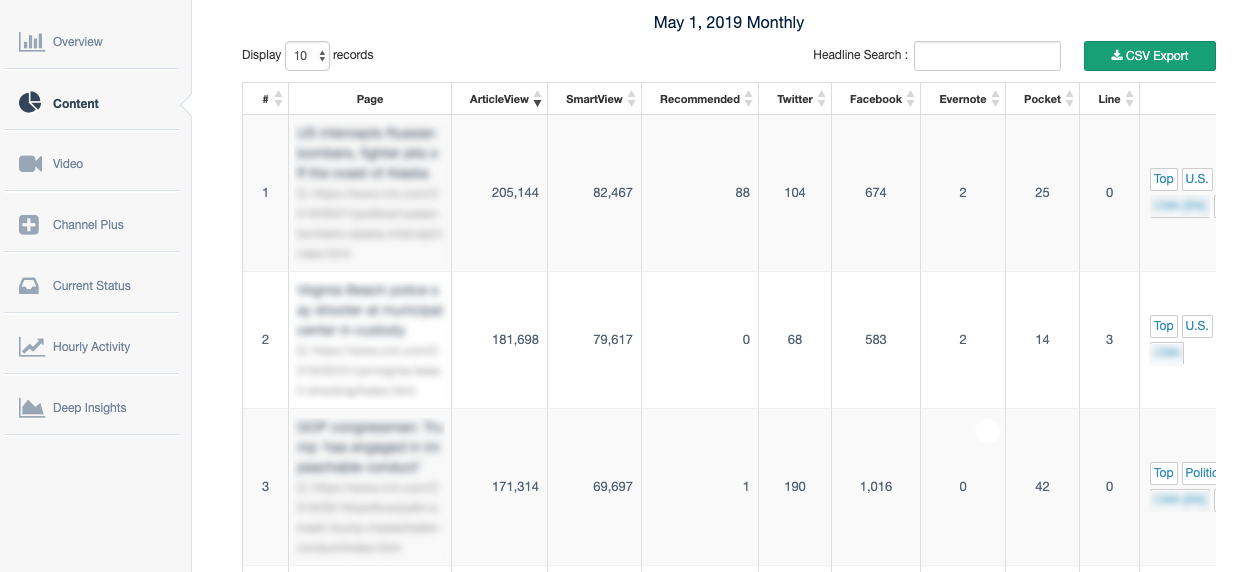Click the Top tag in row 1
Screen dimensions: 1250x572
coord(1163,179)
